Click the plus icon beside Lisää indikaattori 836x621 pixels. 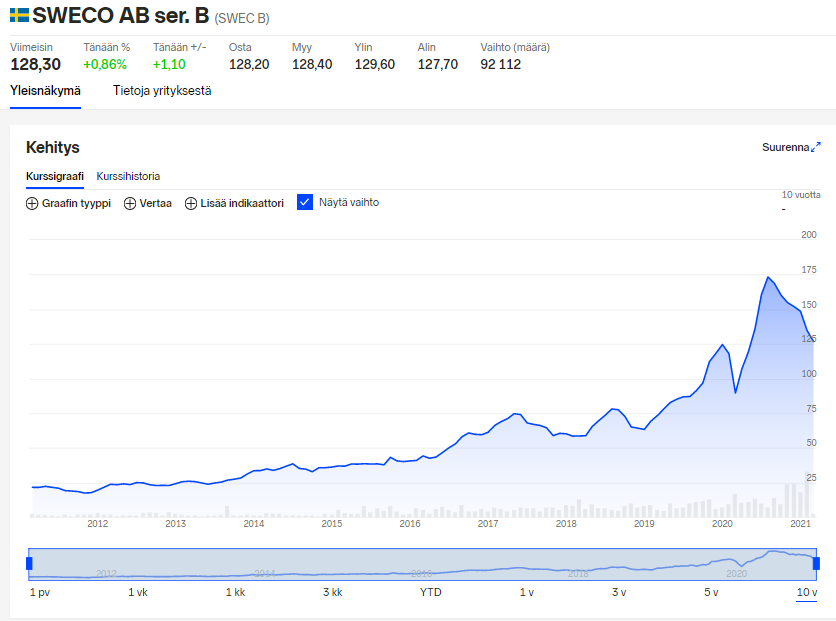[191, 203]
